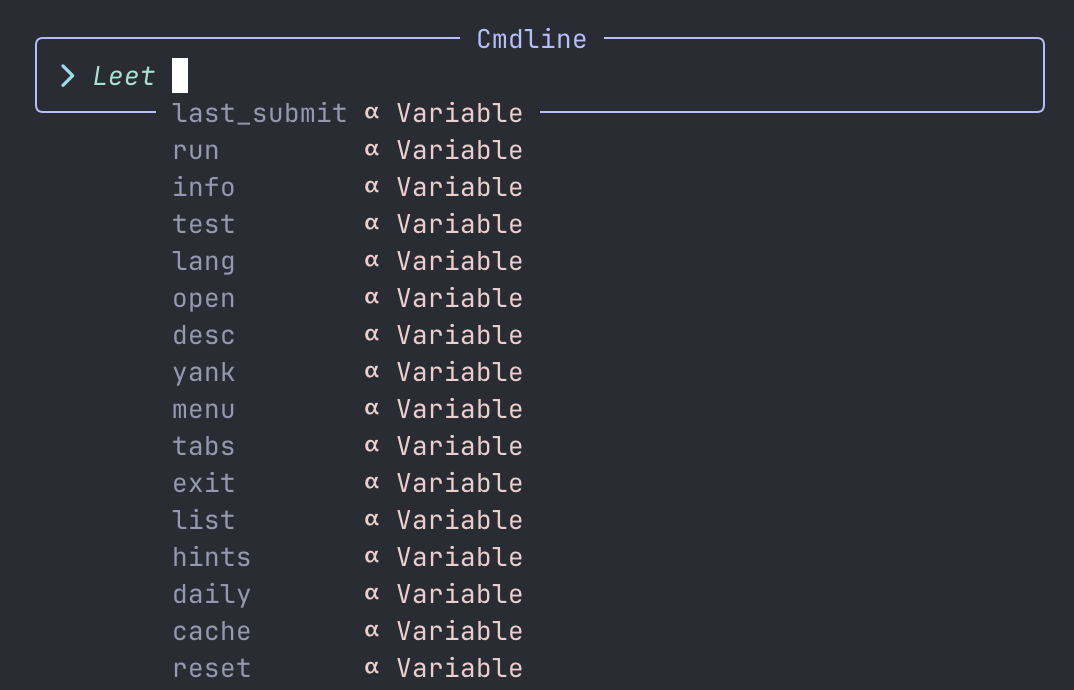
Task: Click the alpha icon next to info
Action: (372, 186)
